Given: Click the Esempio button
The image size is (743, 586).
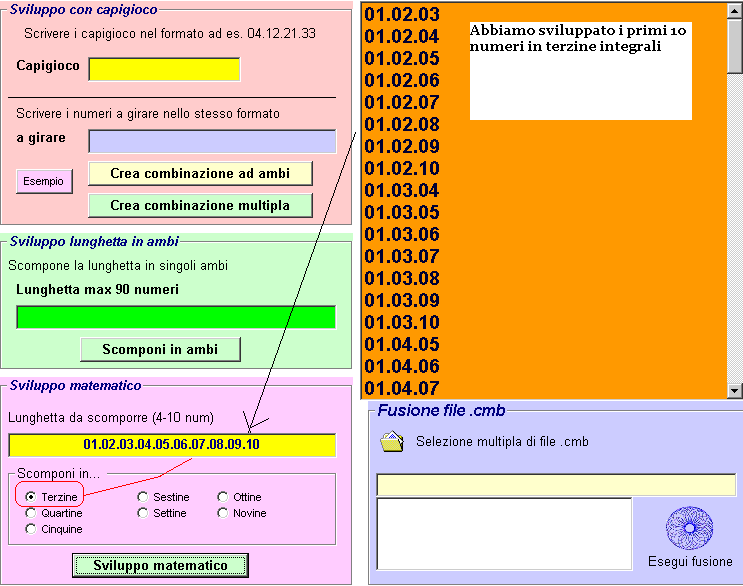Looking at the screenshot, I should [44, 181].
